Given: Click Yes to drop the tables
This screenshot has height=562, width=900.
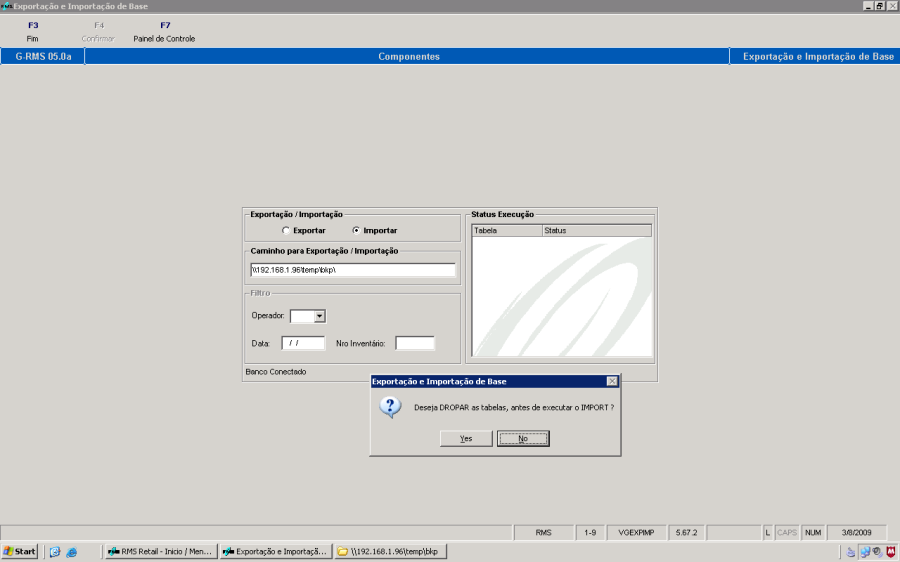Looking at the screenshot, I should click(x=466, y=439).
